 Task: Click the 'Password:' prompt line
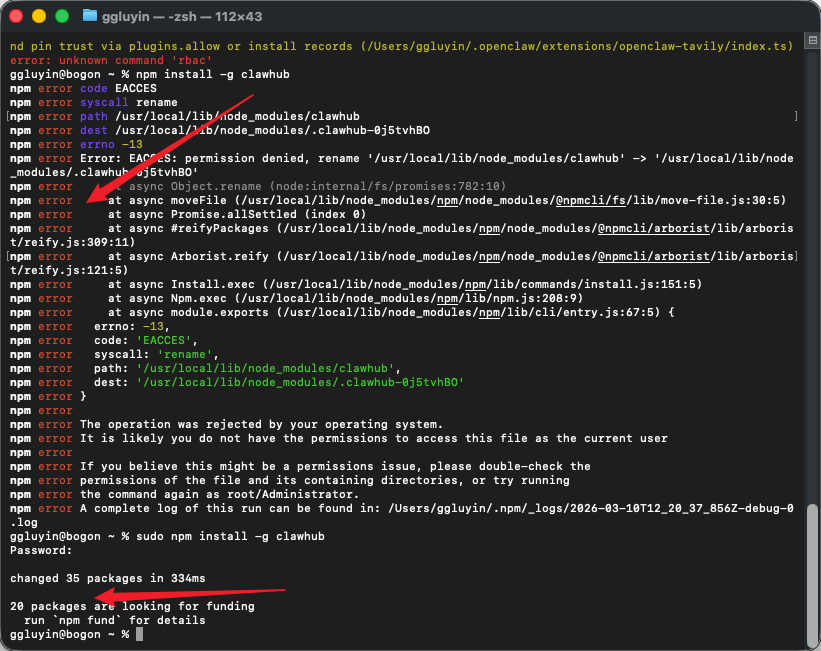(41, 550)
